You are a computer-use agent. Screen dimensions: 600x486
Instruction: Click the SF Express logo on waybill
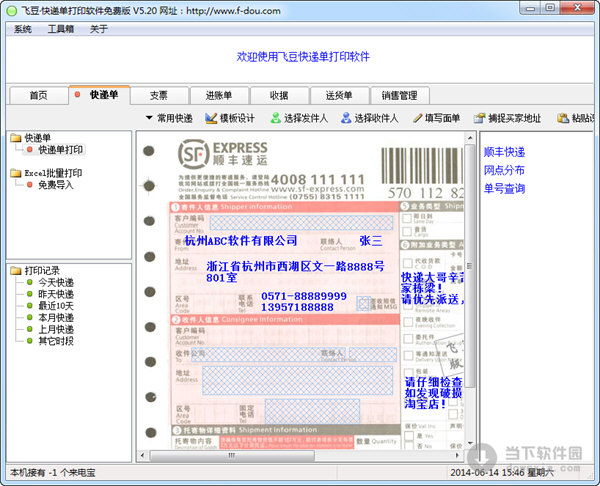tap(223, 154)
